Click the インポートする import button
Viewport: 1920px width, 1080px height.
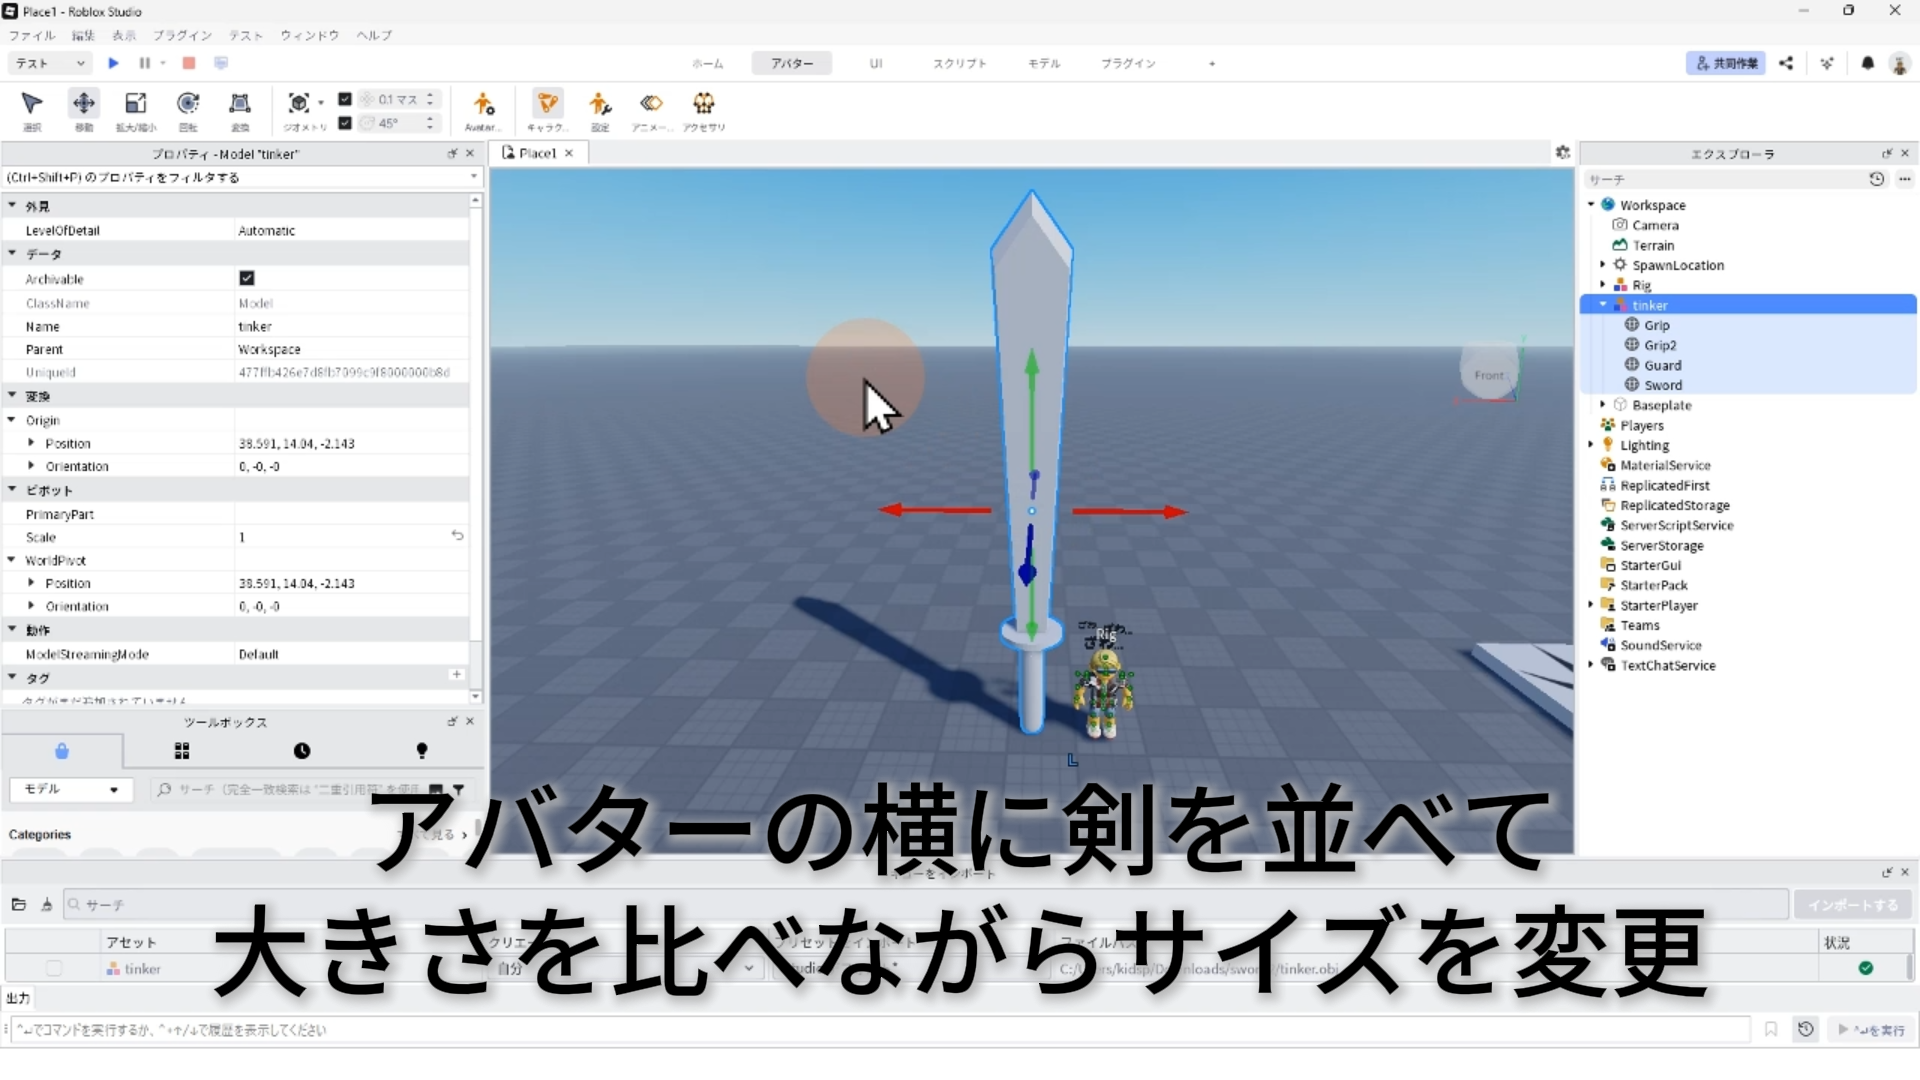pyautogui.click(x=1852, y=905)
